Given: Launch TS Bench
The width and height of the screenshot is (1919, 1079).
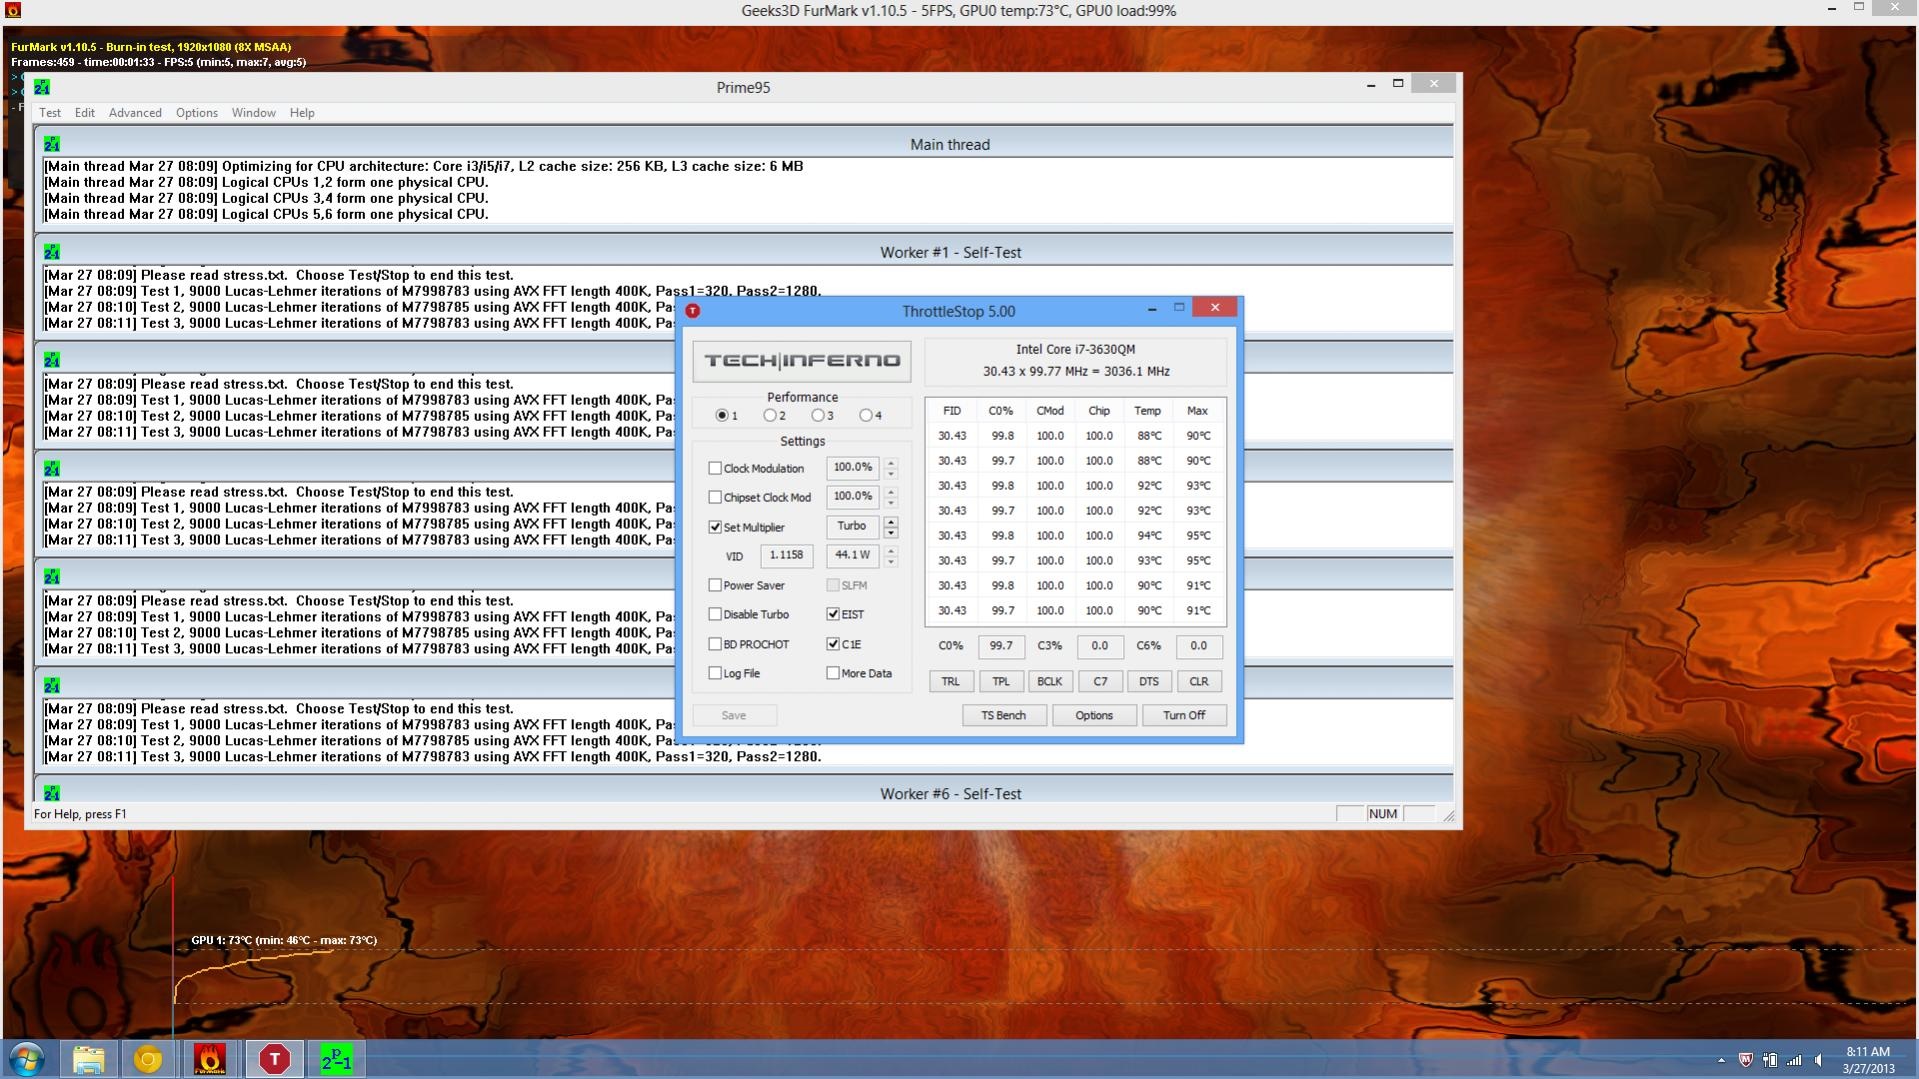Looking at the screenshot, I should (1003, 716).
